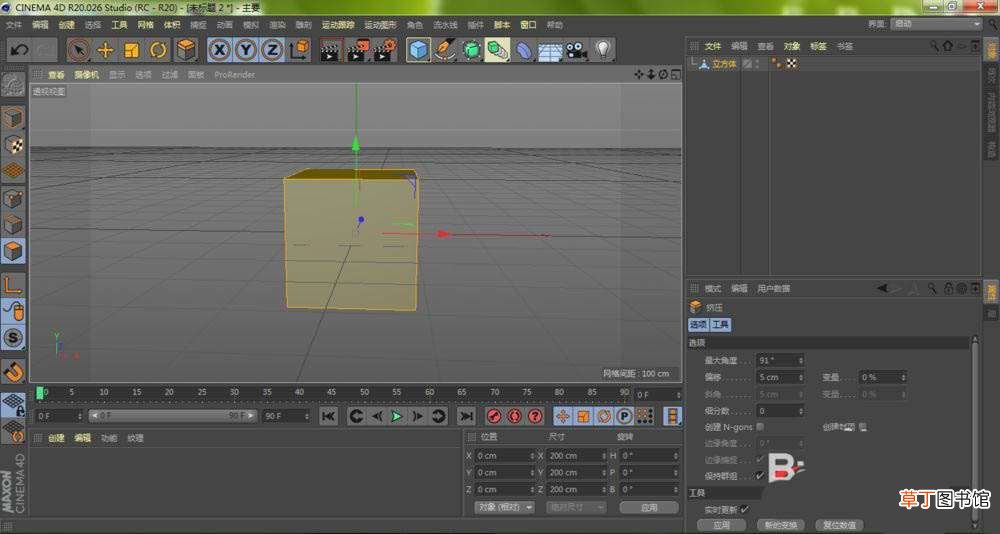Image resolution: width=1000 pixels, height=534 pixels.
Task: Toggle autokeying red button
Action: (x=514, y=417)
